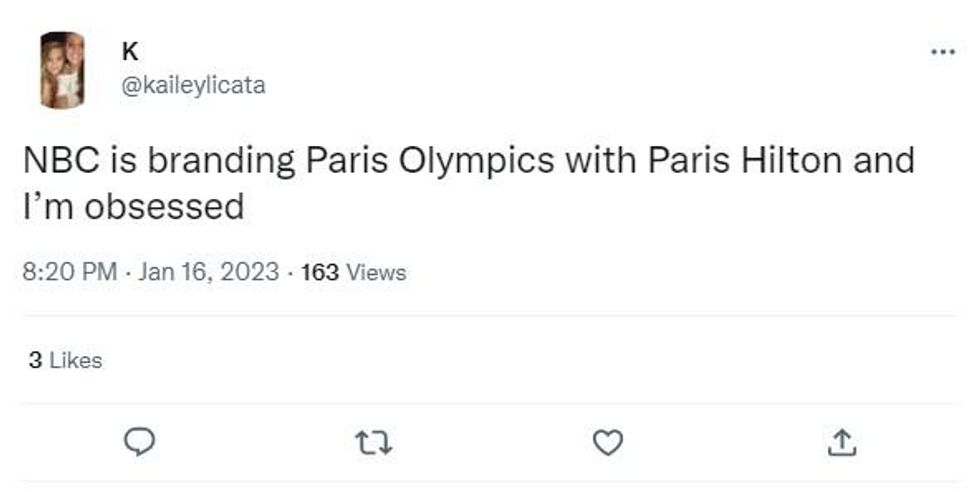
Task: Click the word Views beside the count
Action: (376, 272)
